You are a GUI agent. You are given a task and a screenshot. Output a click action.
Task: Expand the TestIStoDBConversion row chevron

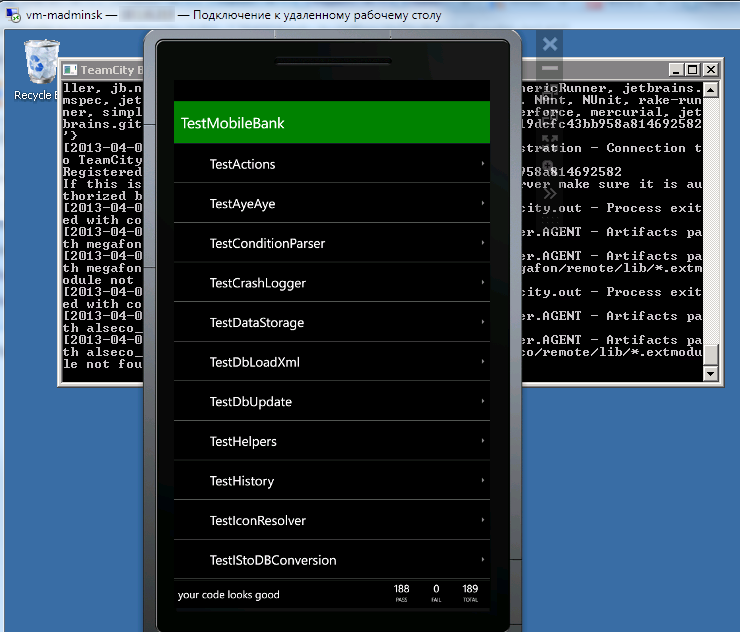point(483,560)
